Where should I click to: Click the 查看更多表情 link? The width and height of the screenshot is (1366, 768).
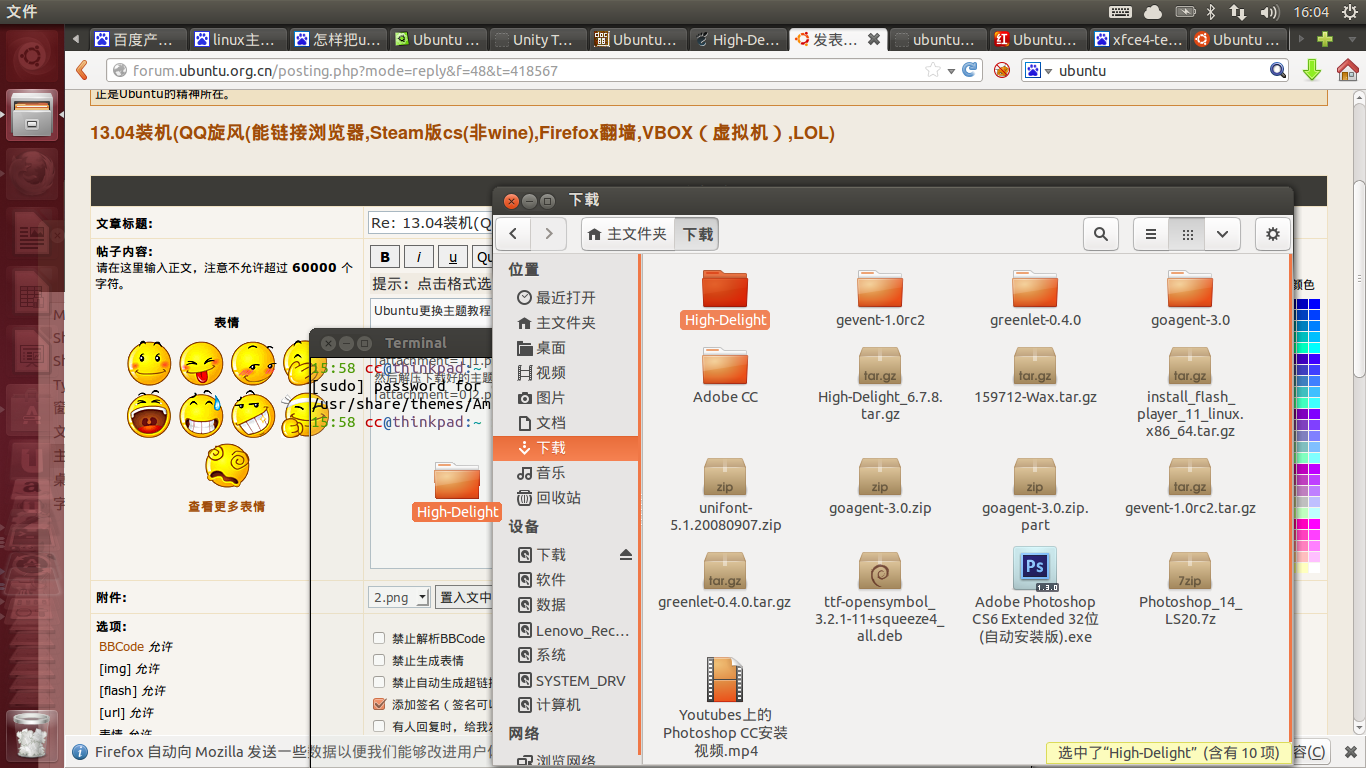(x=227, y=507)
